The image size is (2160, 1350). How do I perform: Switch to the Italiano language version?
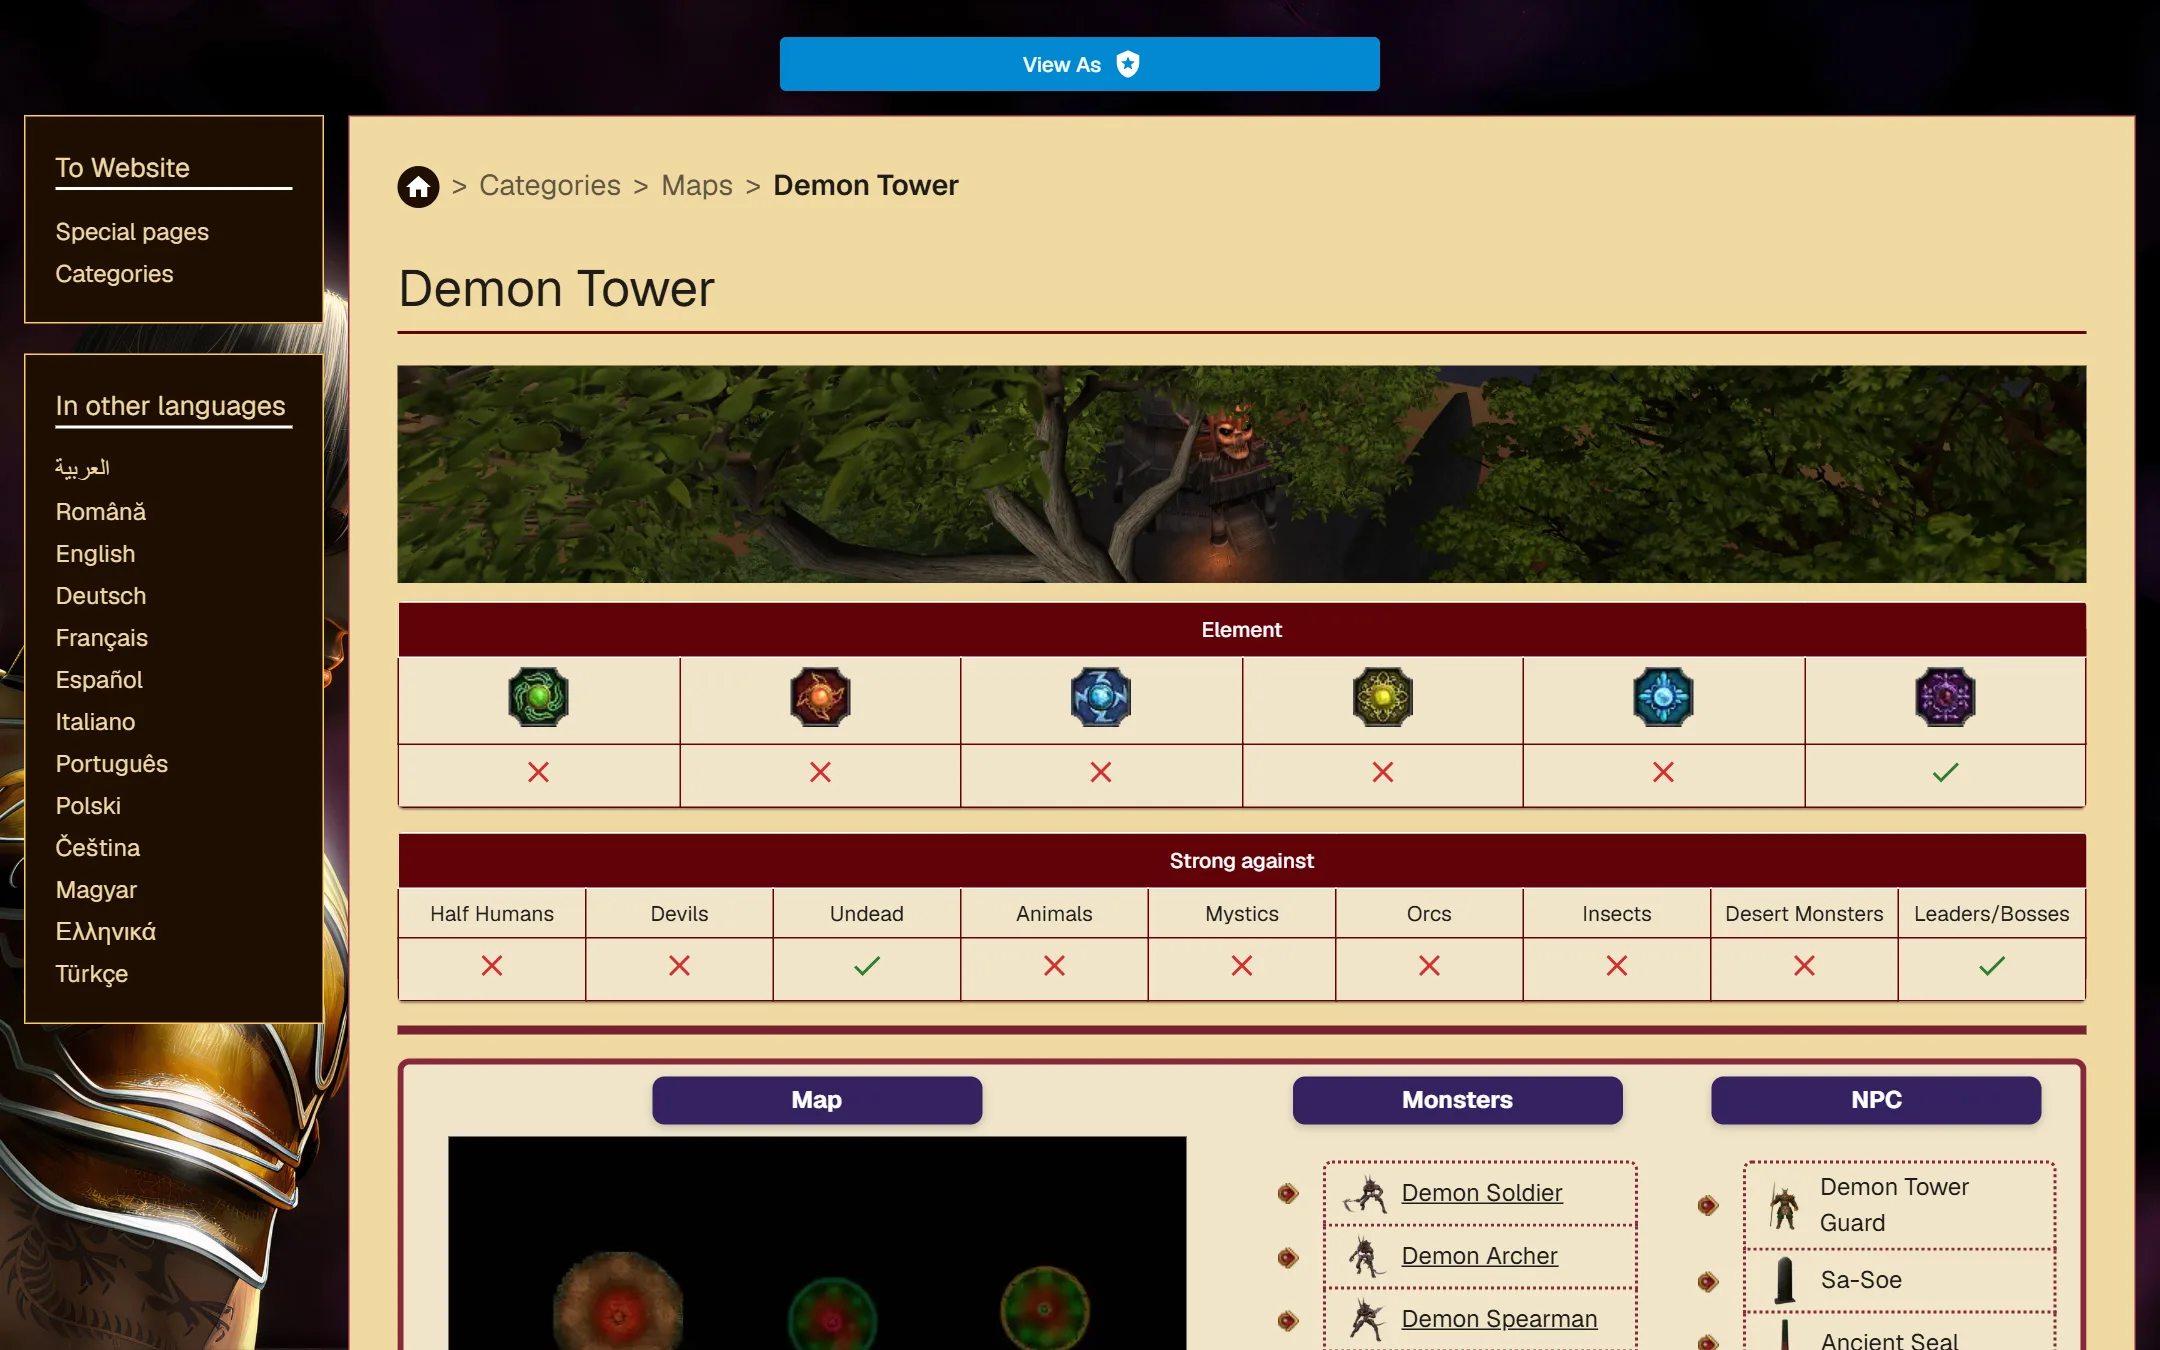[x=95, y=722]
